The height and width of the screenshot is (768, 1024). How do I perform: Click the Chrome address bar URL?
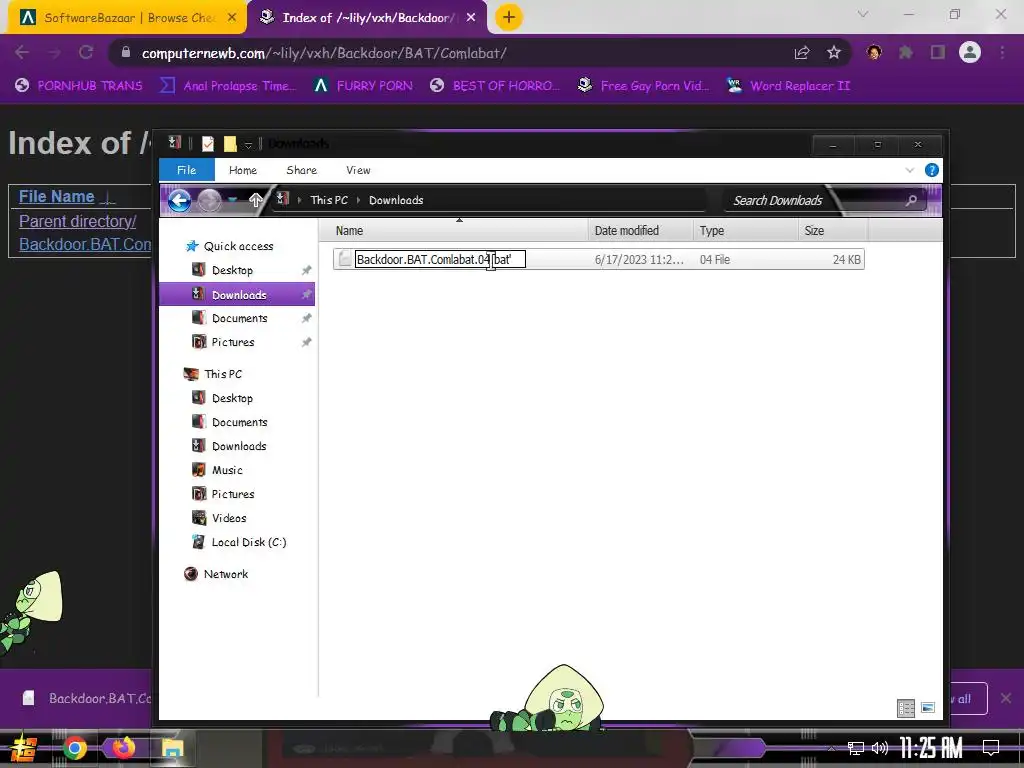[324, 53]
